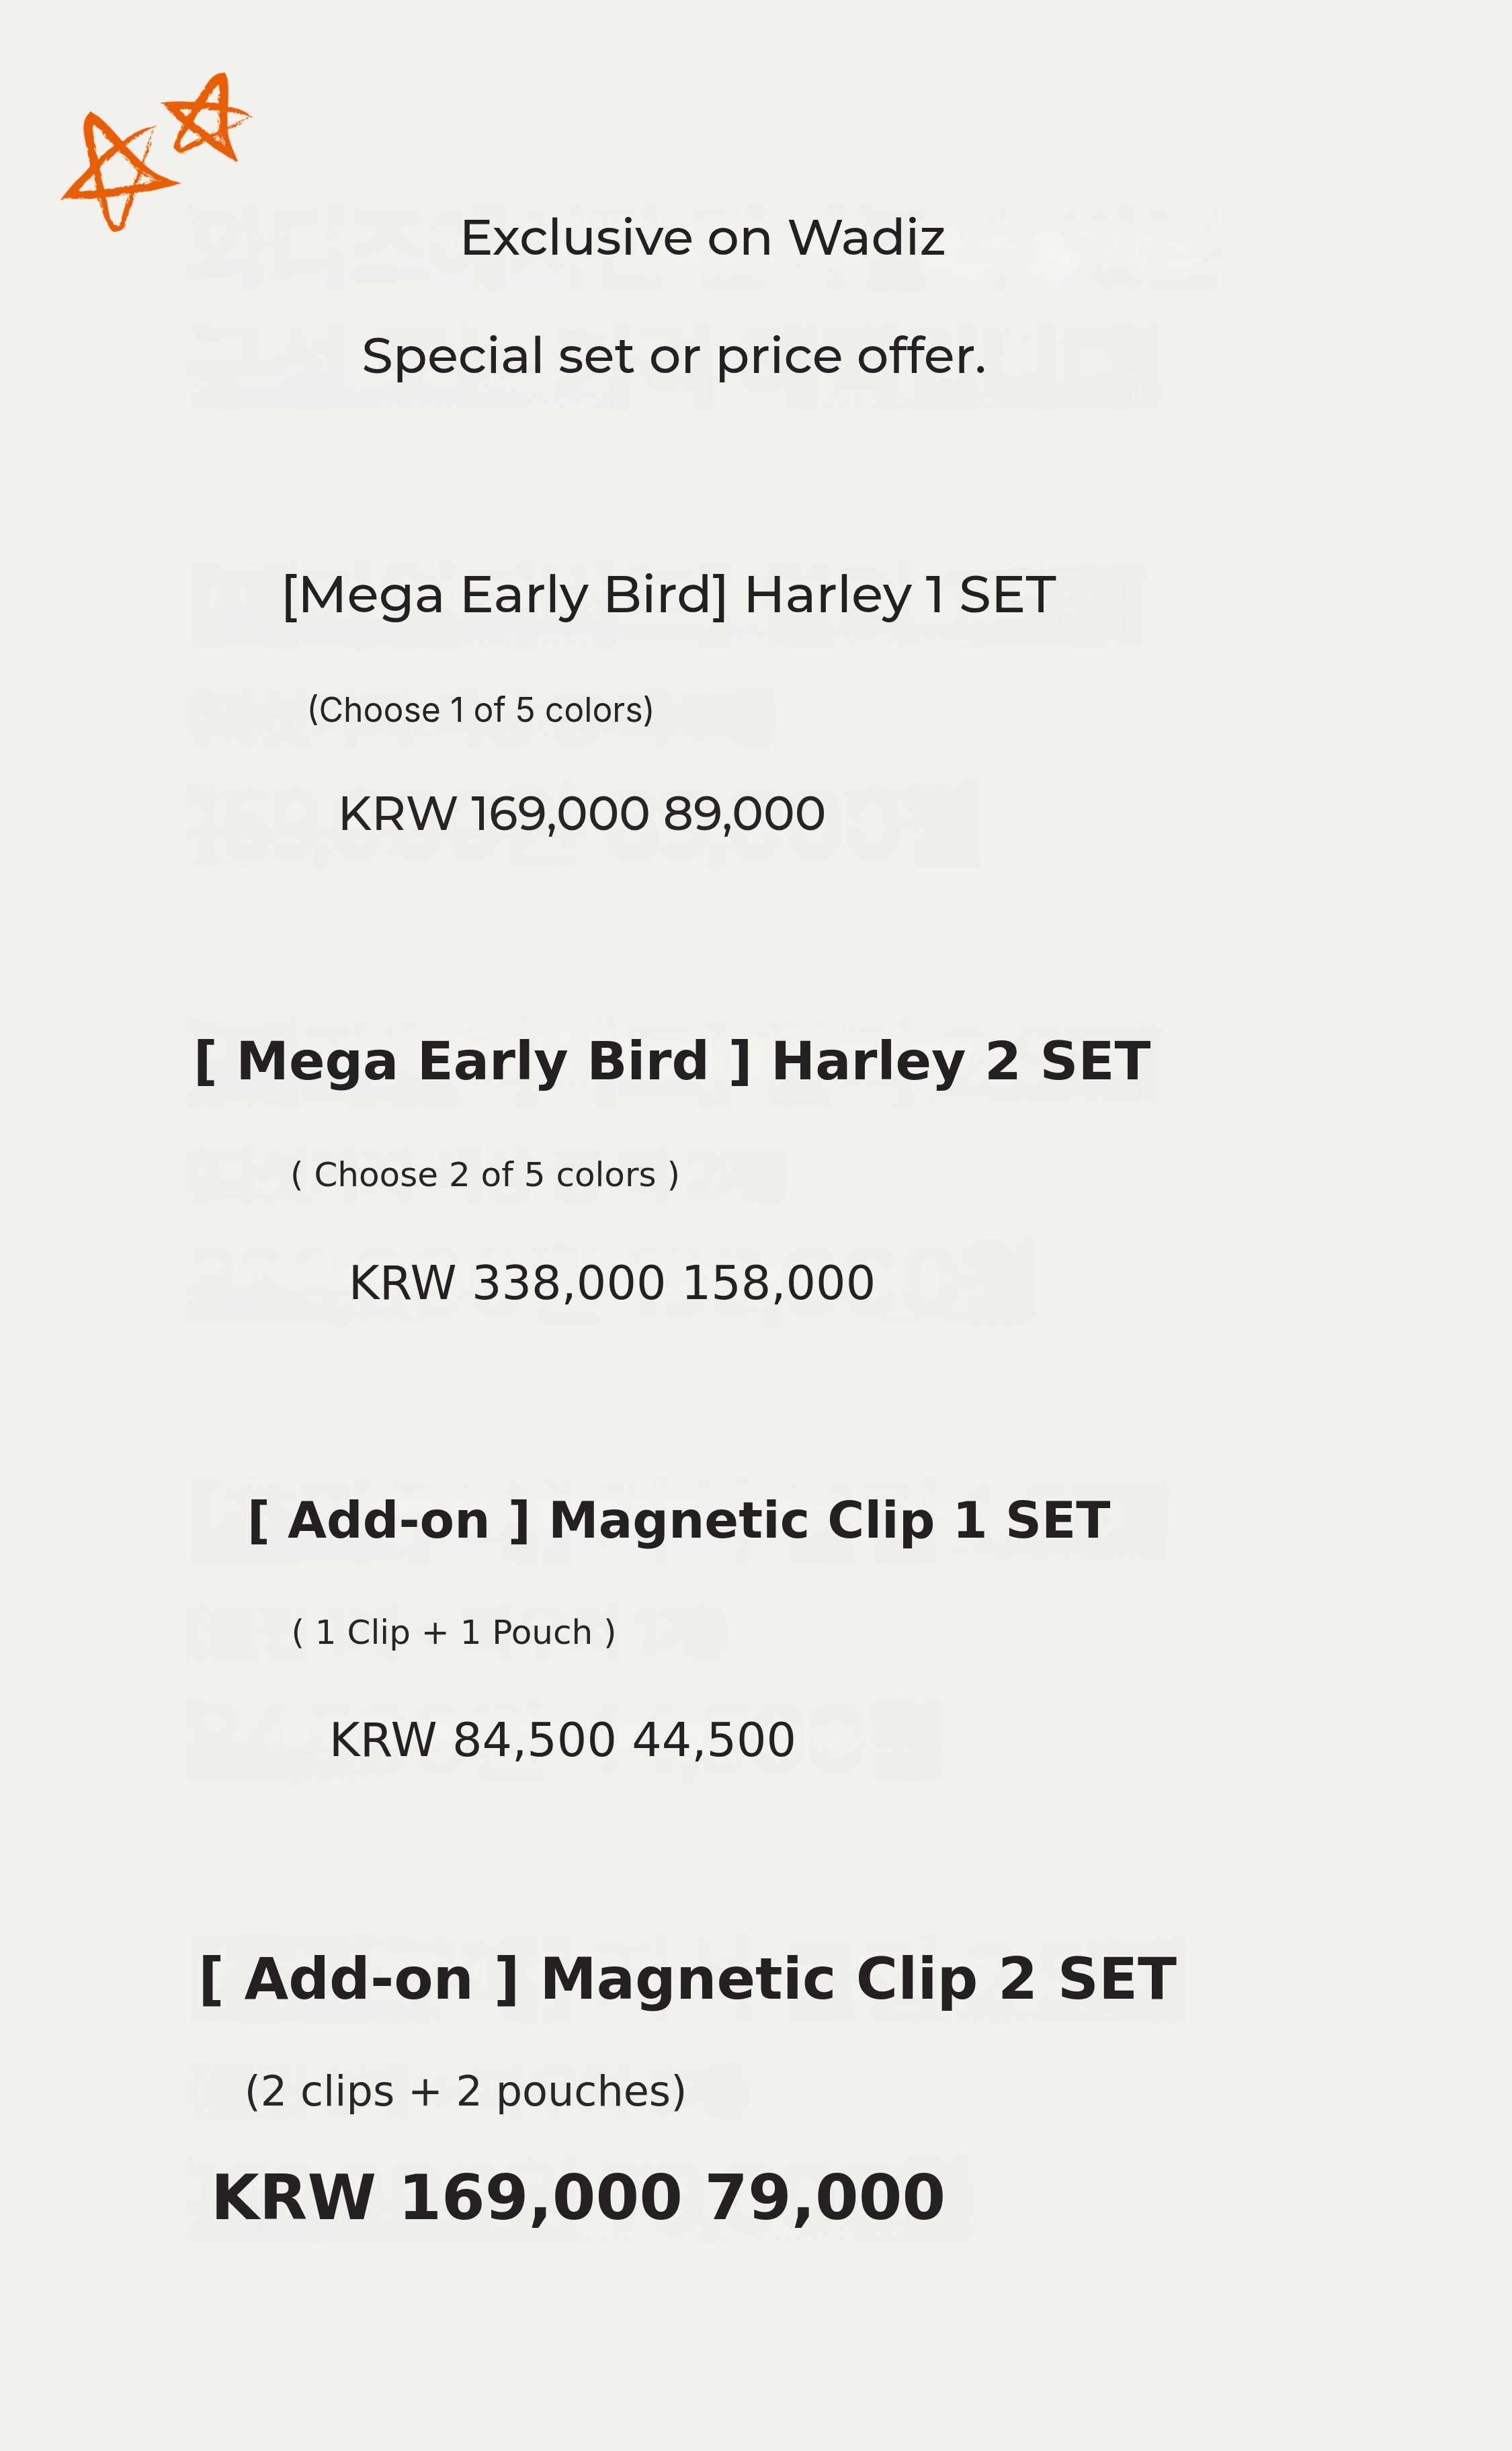
Task: Open the Mega Early Bird Harley 2 SET title
Action: tap(671, 1061)
